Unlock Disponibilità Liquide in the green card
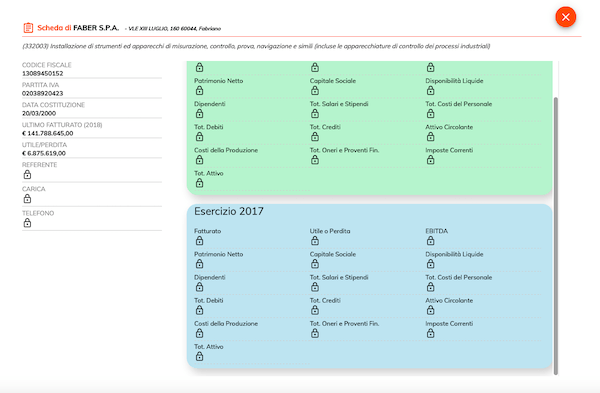 pos(430,90)
